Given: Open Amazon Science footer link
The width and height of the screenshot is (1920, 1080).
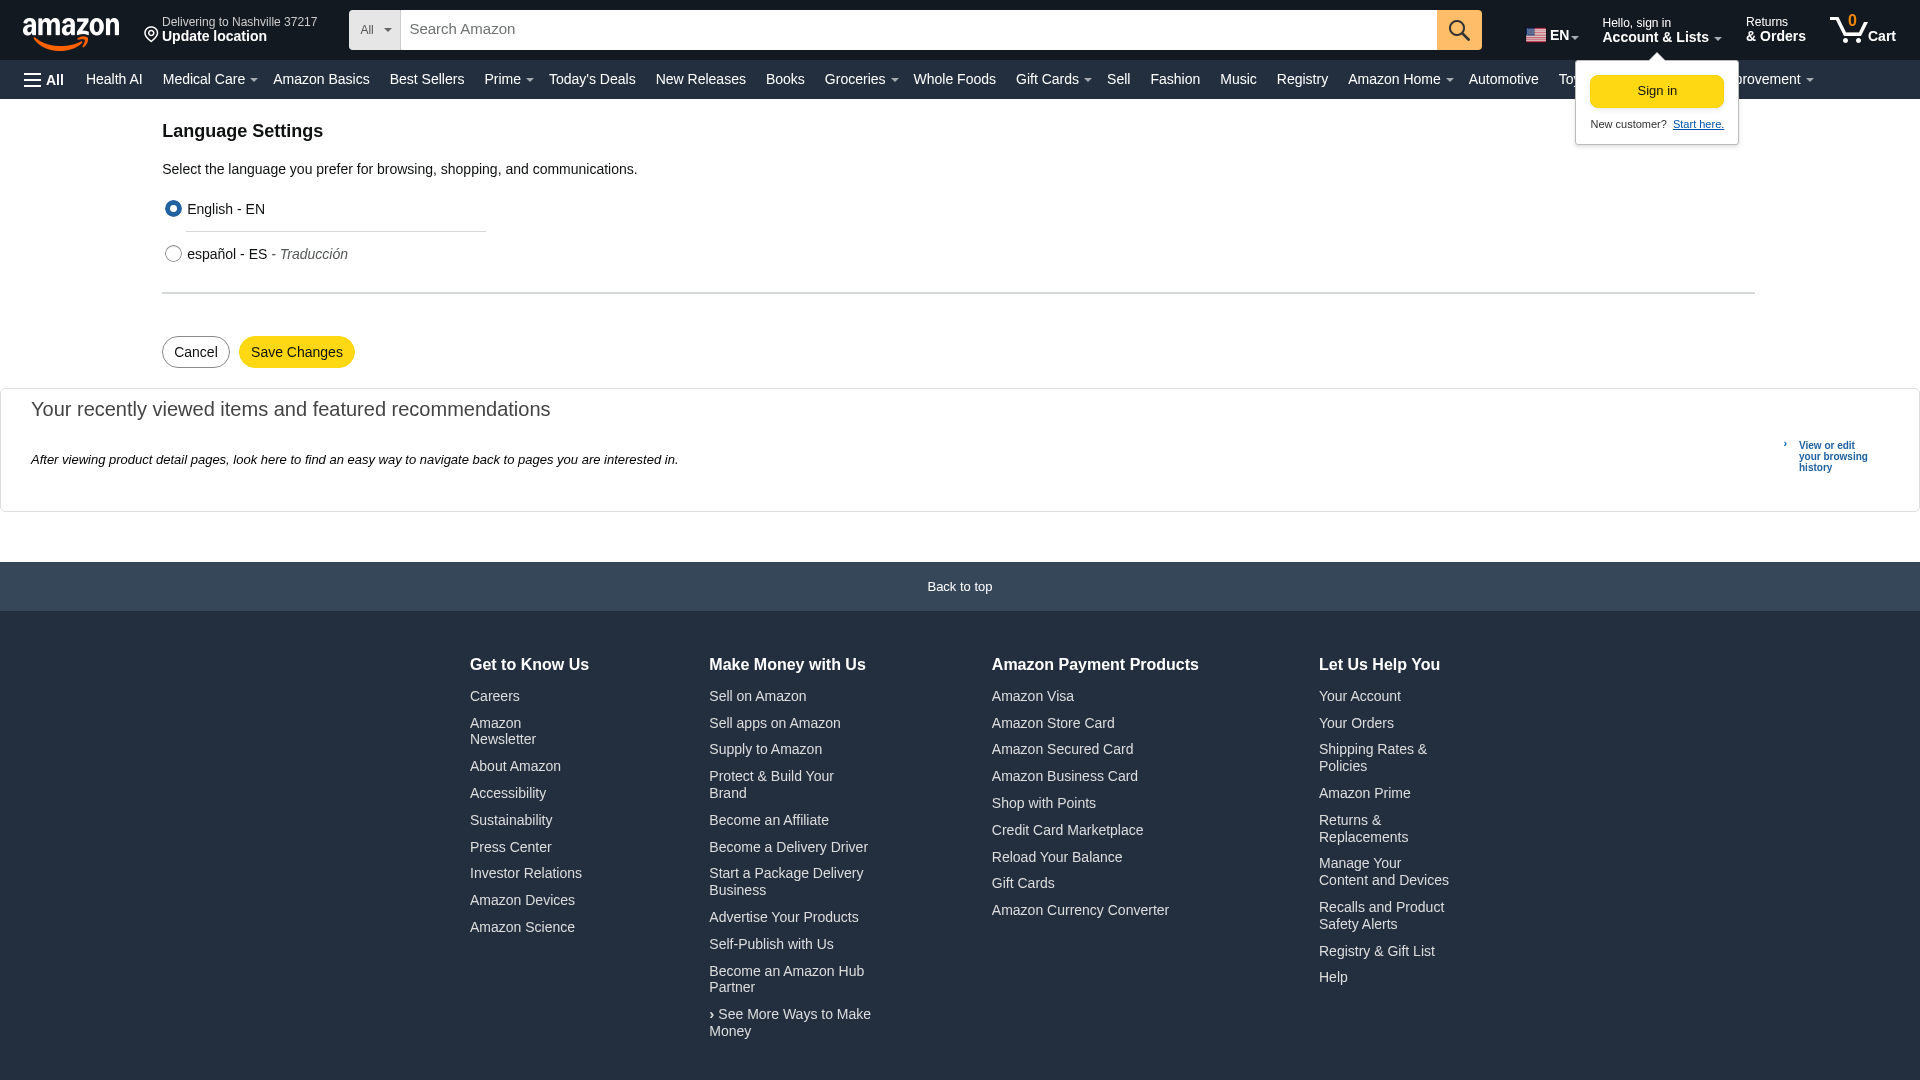Looking at the screenshot, I should (522, 927).
